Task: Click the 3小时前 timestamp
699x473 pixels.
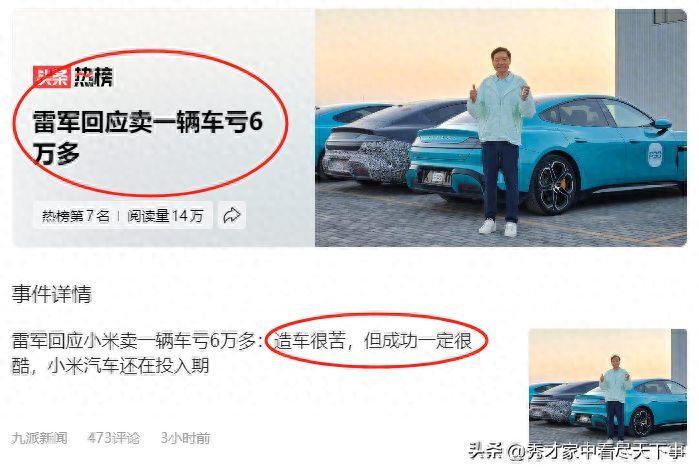Action: [185, 438]
